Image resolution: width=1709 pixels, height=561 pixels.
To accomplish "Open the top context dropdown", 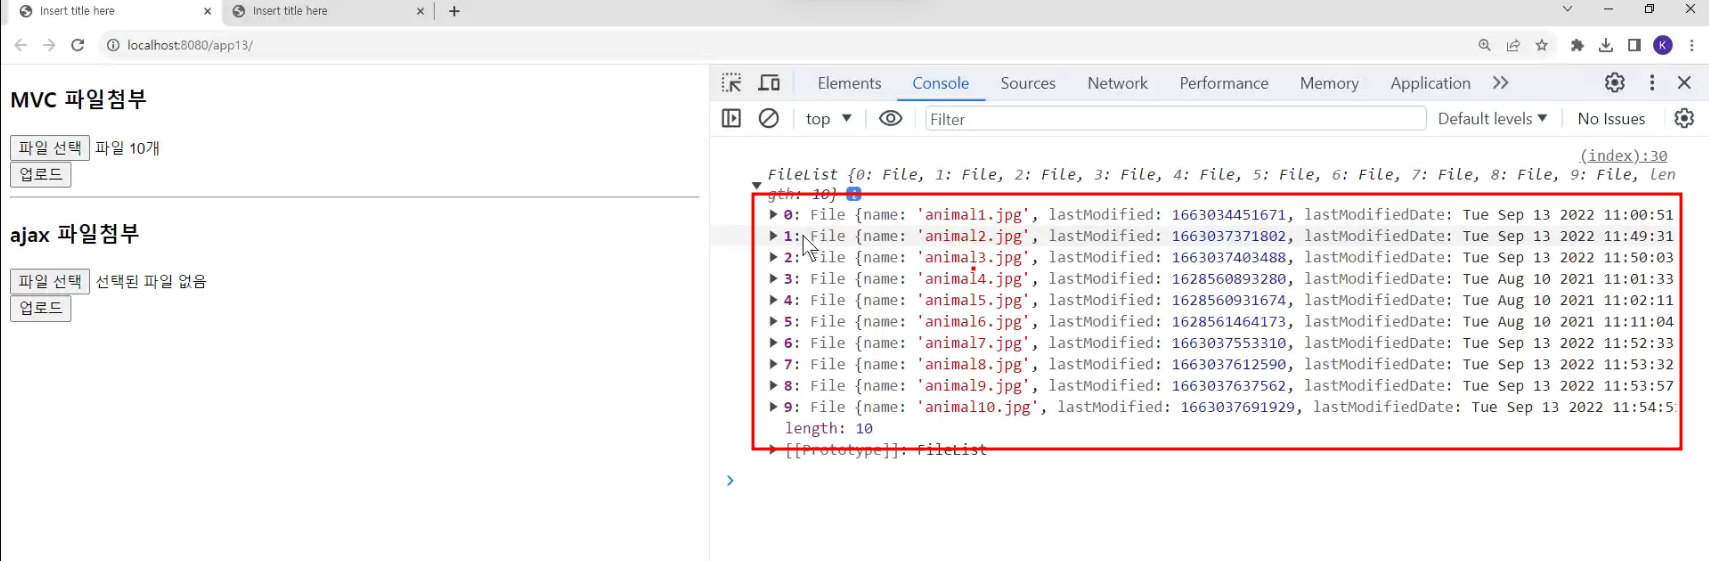I will (x=828, y=118).
